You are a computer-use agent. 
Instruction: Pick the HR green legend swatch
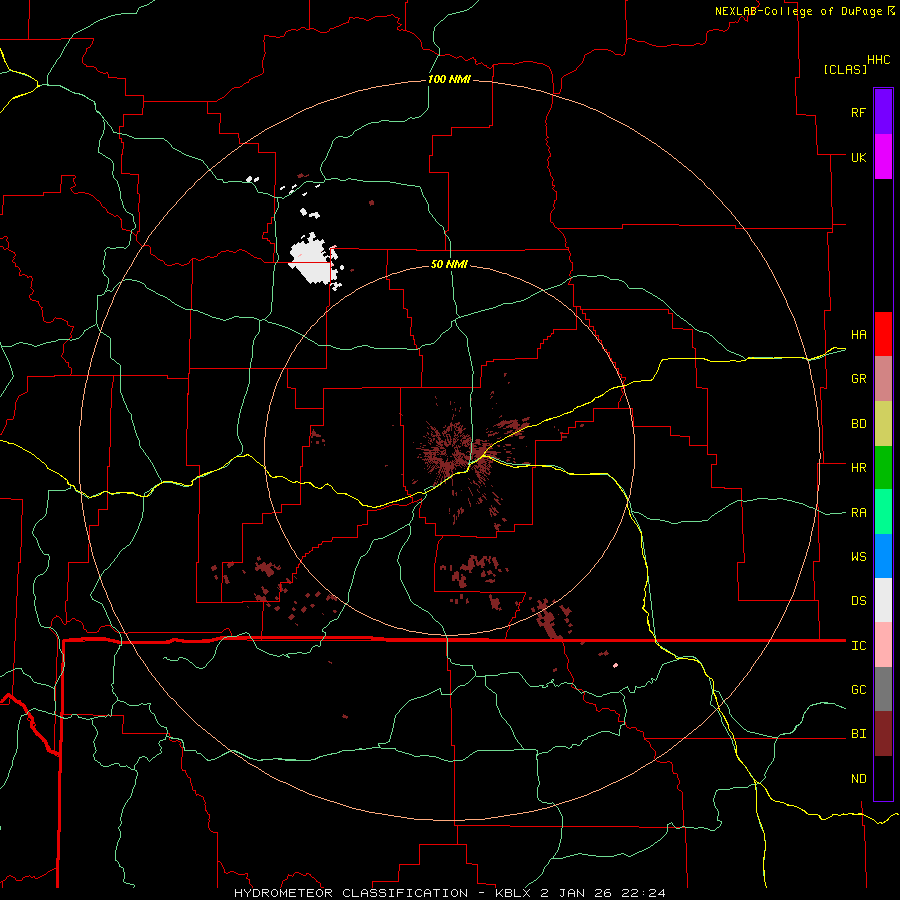coord(883,468)
